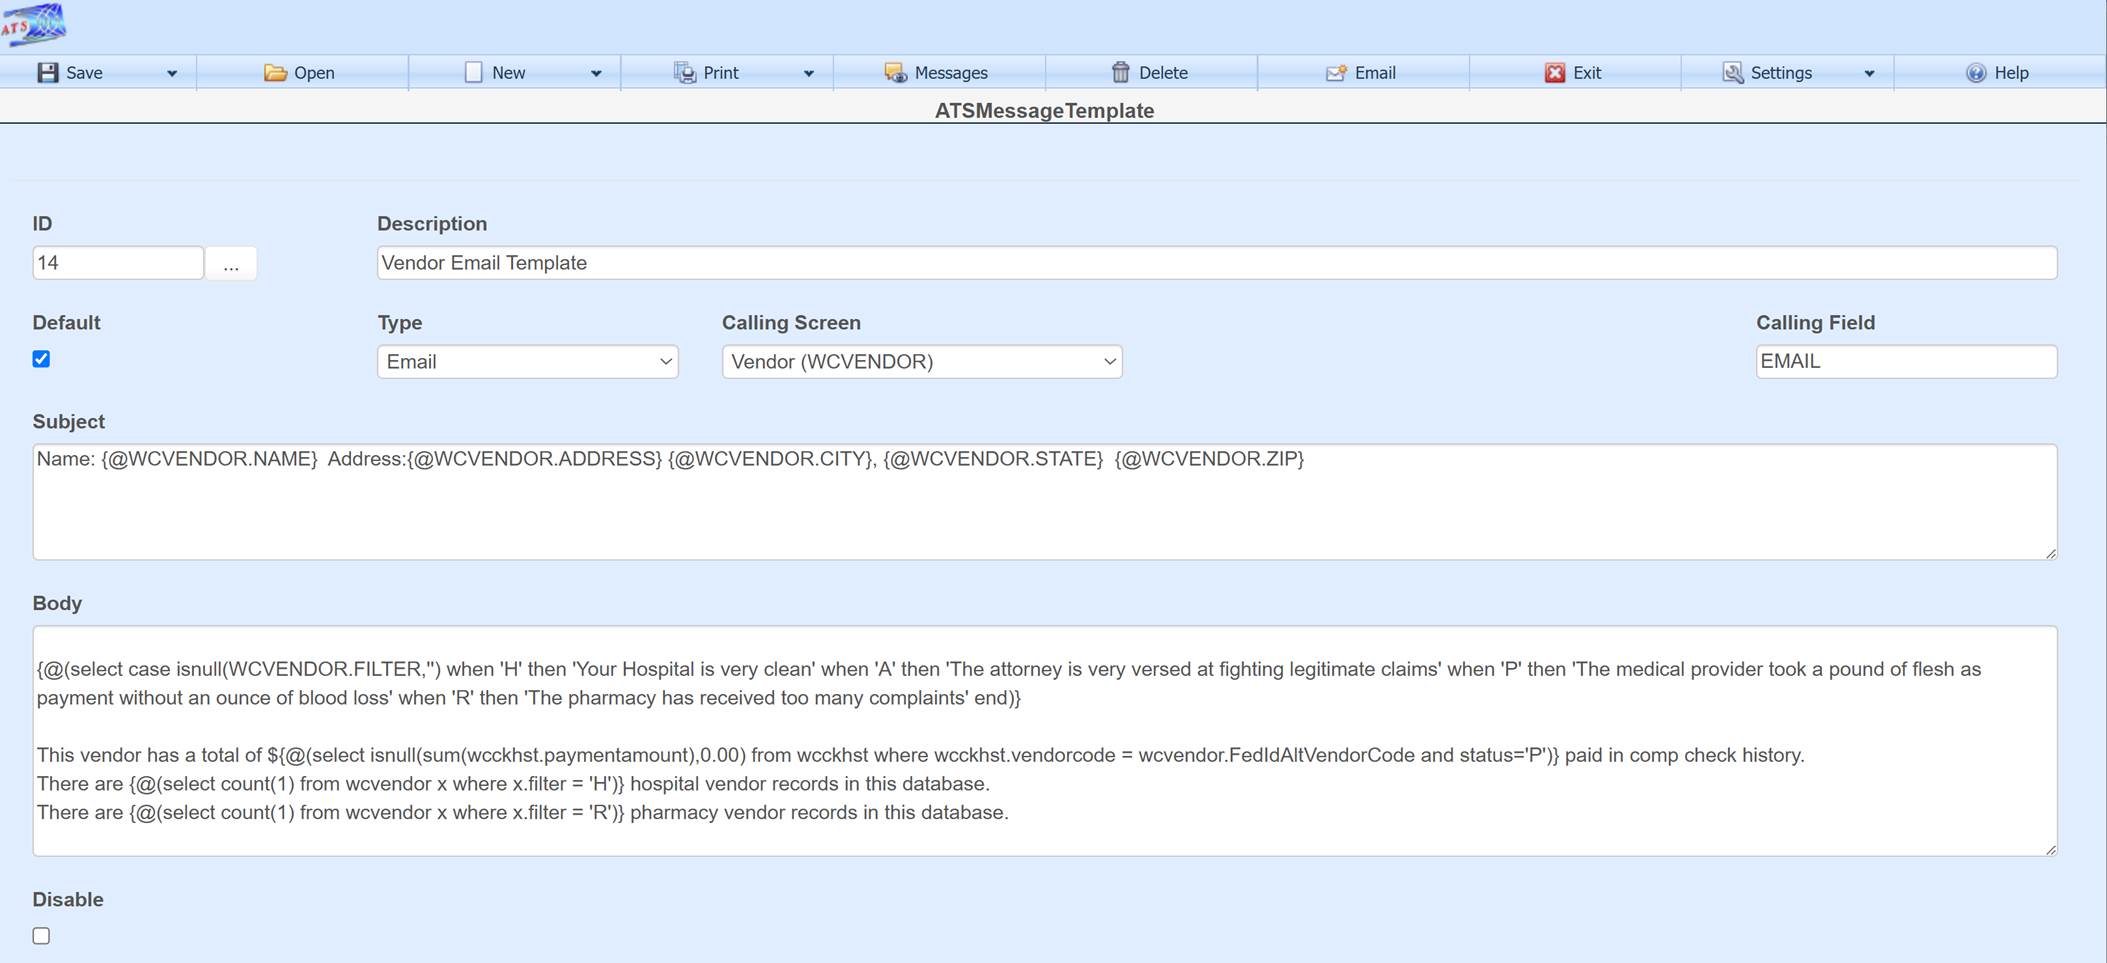Select the Print icon
This screenshot has width=2107, height=963.
pyautogui.click(x=684, y=72)
